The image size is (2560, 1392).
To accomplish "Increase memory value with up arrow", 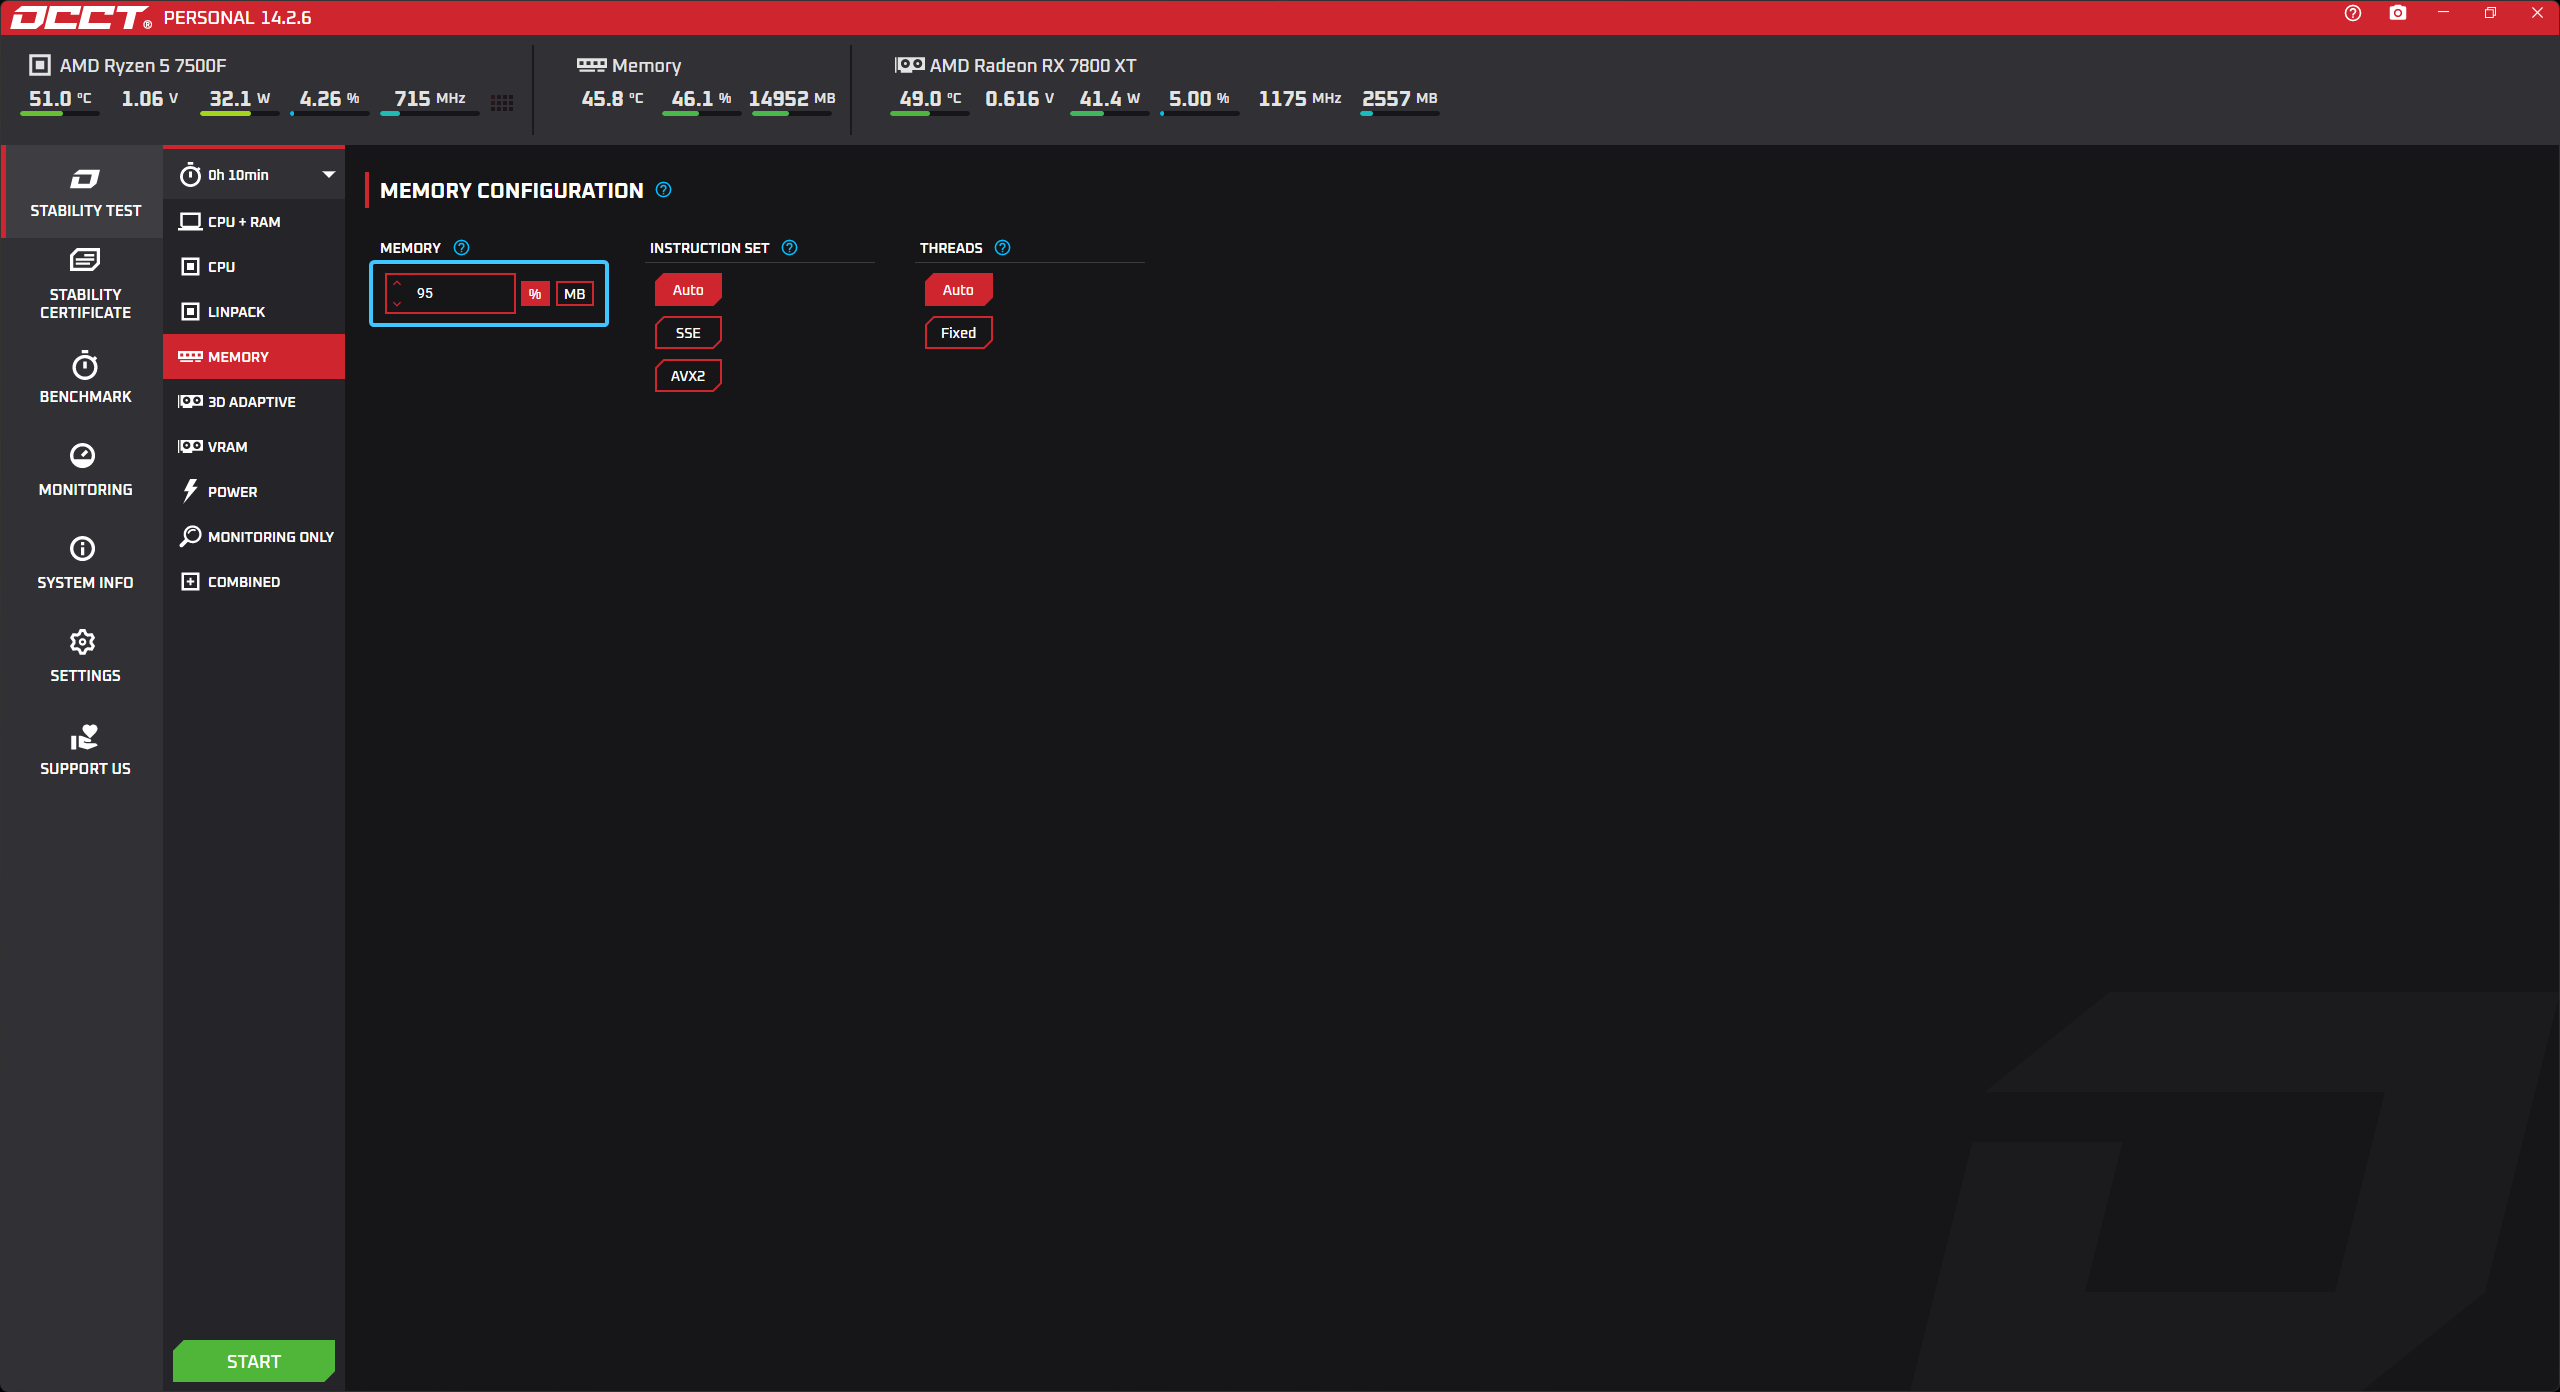I will coord(397,283).
